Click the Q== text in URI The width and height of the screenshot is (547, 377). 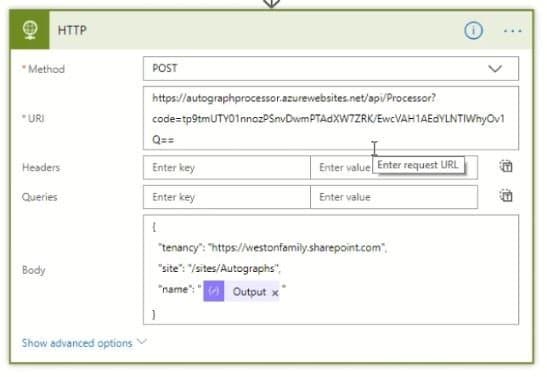click(x=163, y=140)
